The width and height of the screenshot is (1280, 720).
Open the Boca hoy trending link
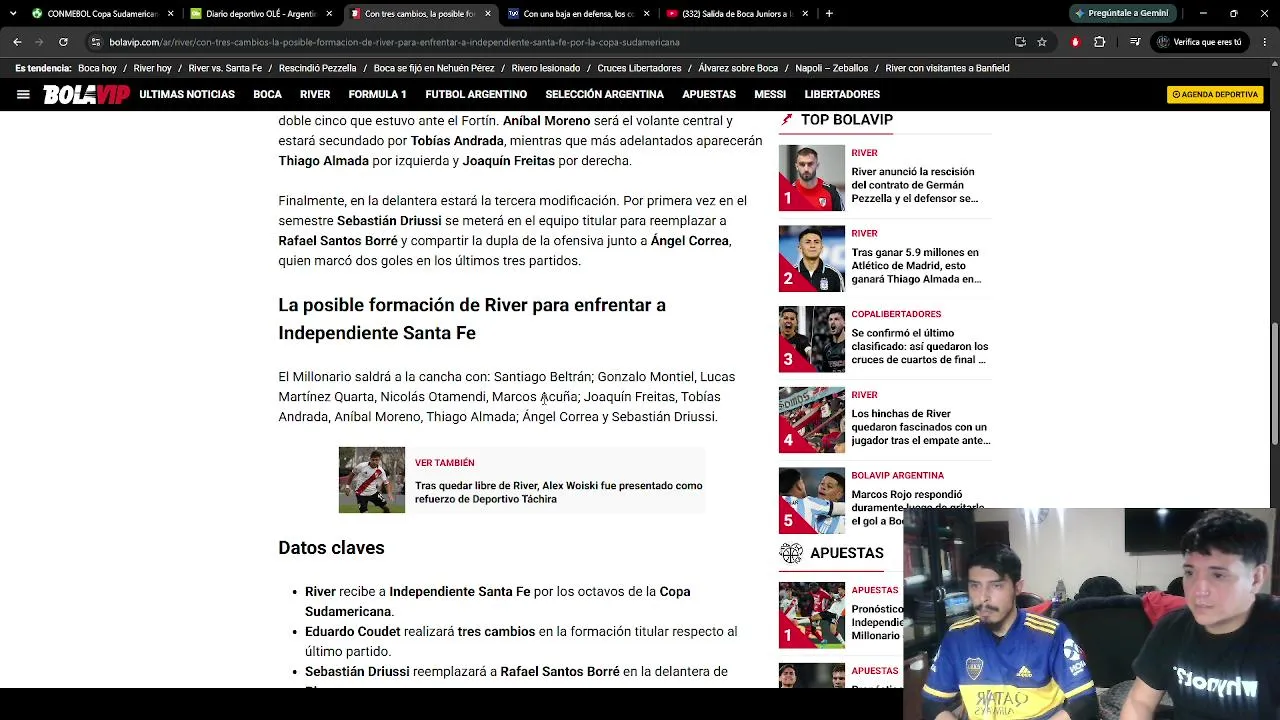click(x=97, y=68)
